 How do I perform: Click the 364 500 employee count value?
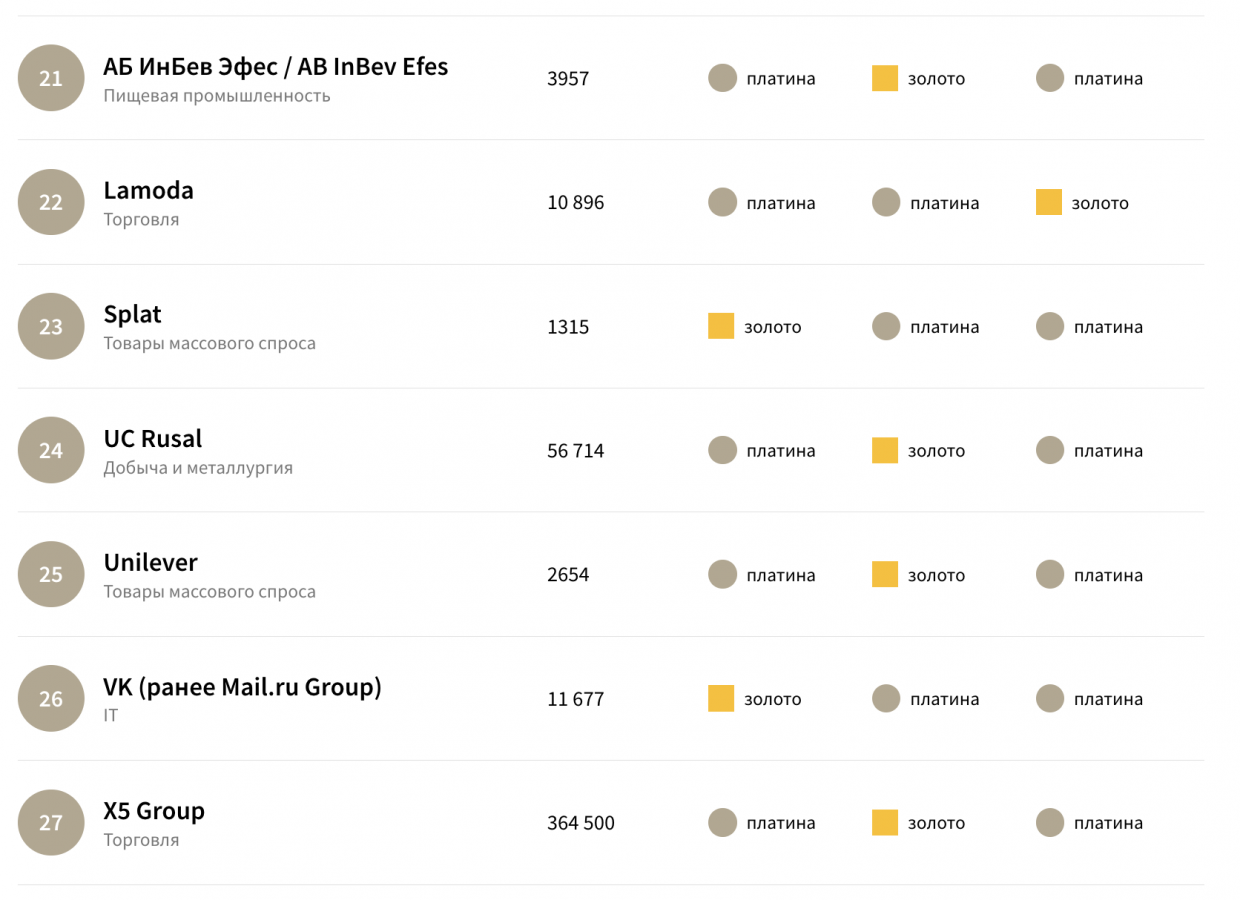point(580,823)
